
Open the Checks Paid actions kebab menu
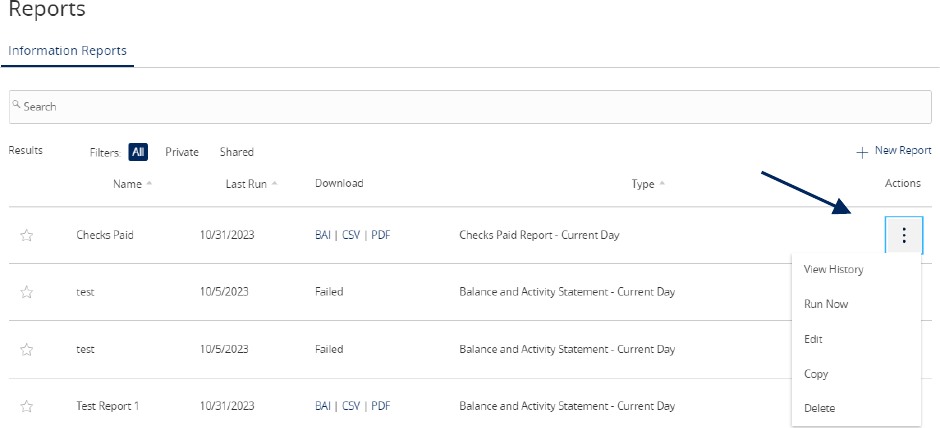(904, 236)
